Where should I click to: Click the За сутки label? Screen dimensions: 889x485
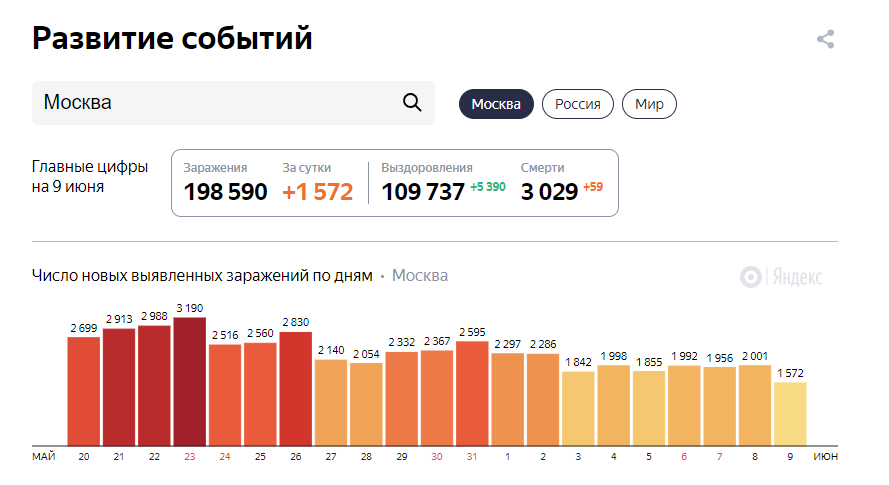(306, 167)
